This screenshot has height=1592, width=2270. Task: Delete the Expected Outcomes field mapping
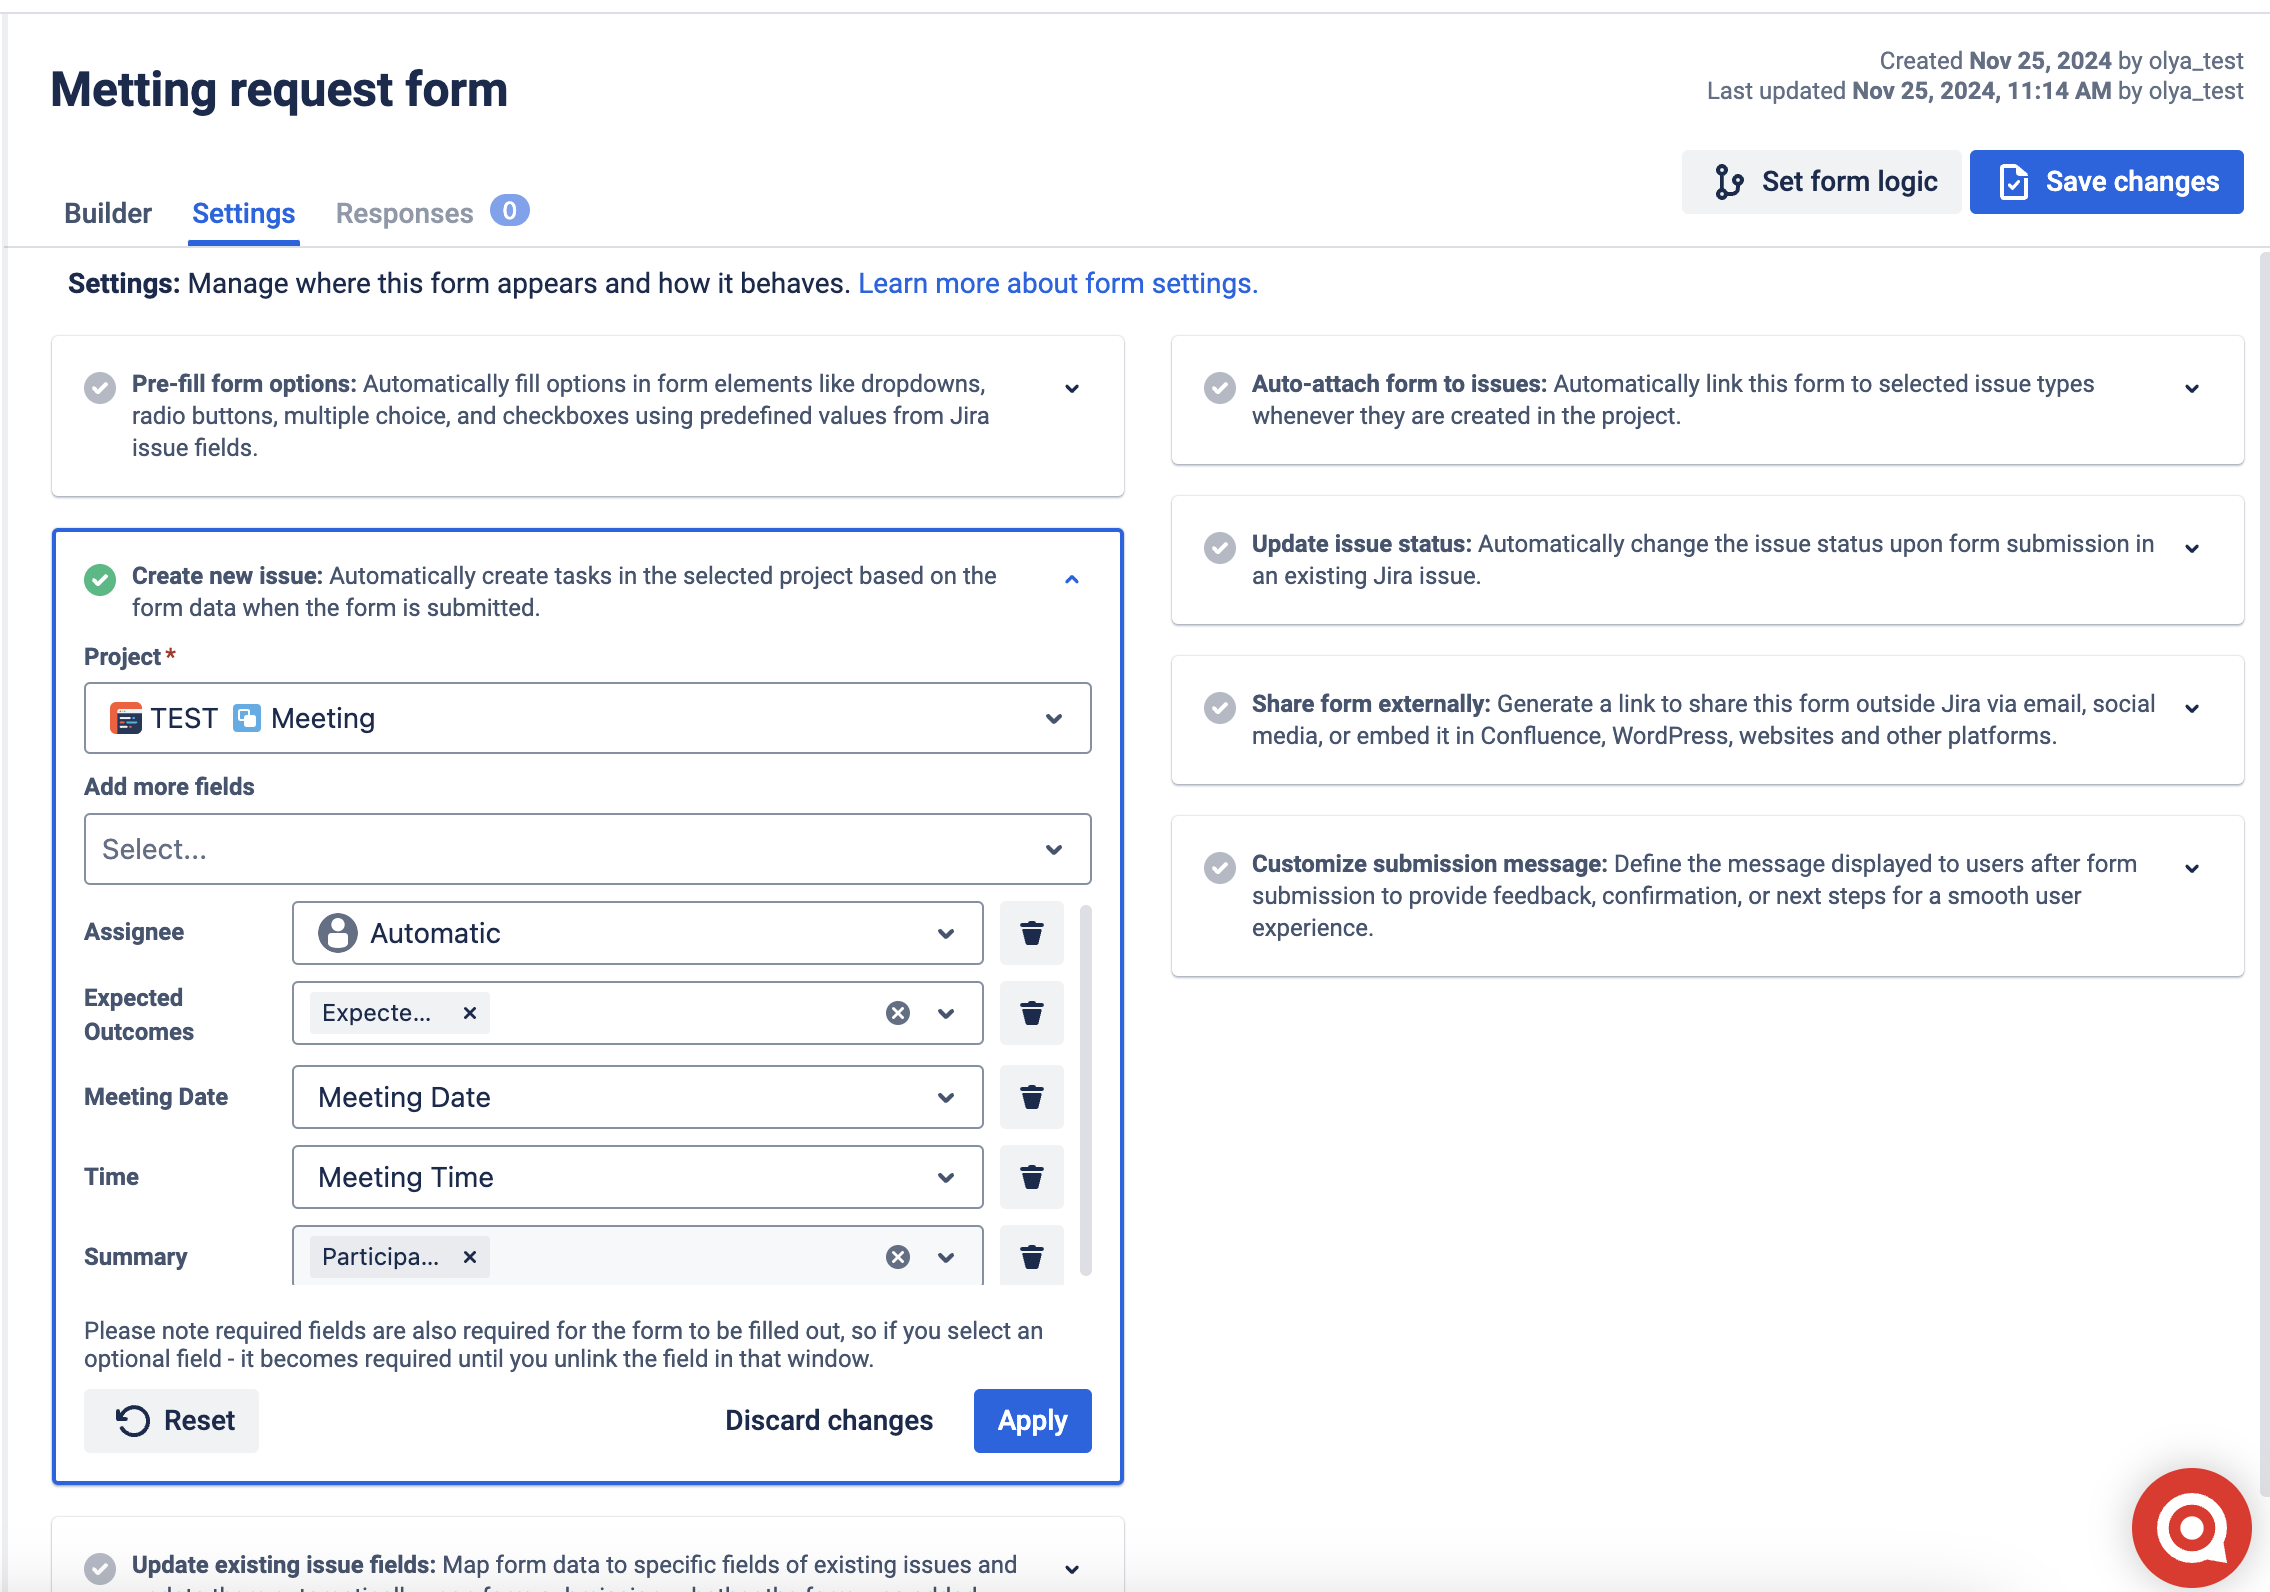coord(1031,1012)
